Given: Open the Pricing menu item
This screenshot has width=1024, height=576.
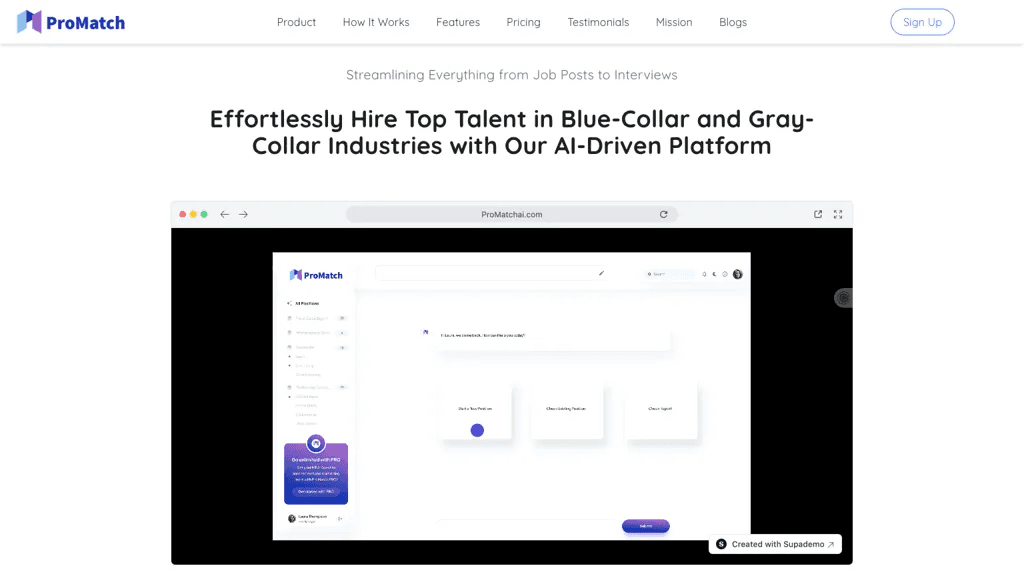Looking at the screenshot, I should (523, 22).
